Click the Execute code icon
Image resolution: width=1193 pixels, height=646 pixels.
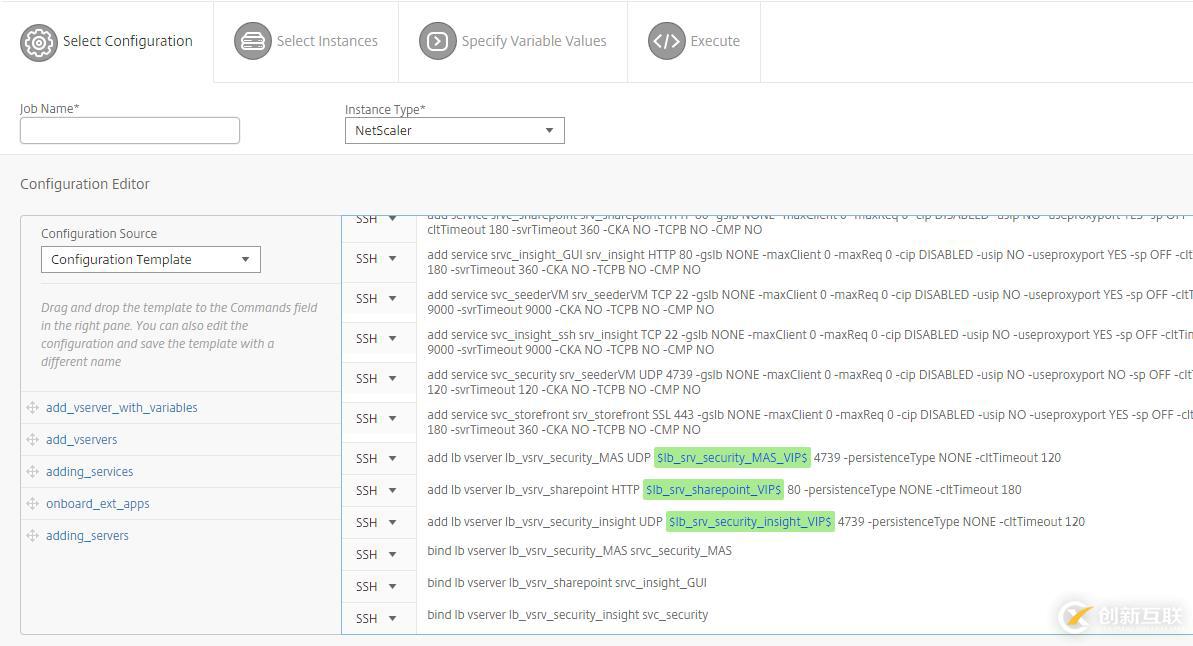pyautogui.click(x=666, y=41)
